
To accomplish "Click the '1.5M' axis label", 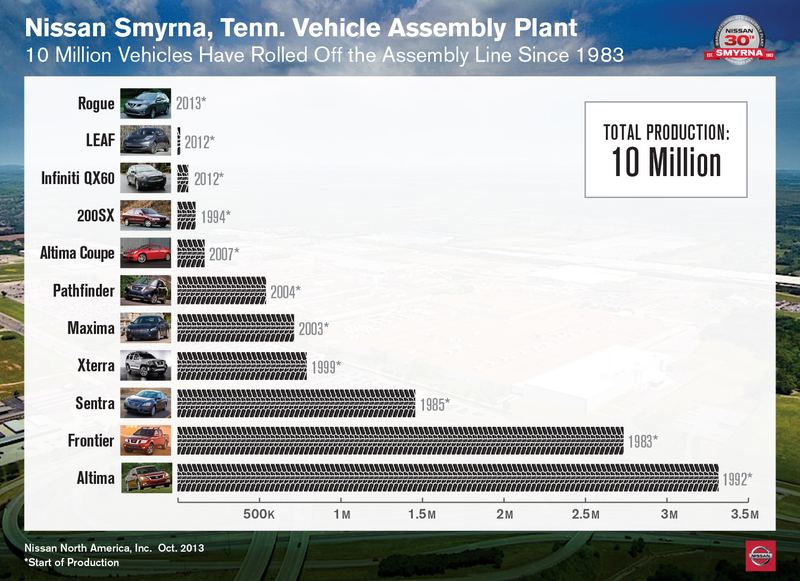I will click(x=422, y=514).
